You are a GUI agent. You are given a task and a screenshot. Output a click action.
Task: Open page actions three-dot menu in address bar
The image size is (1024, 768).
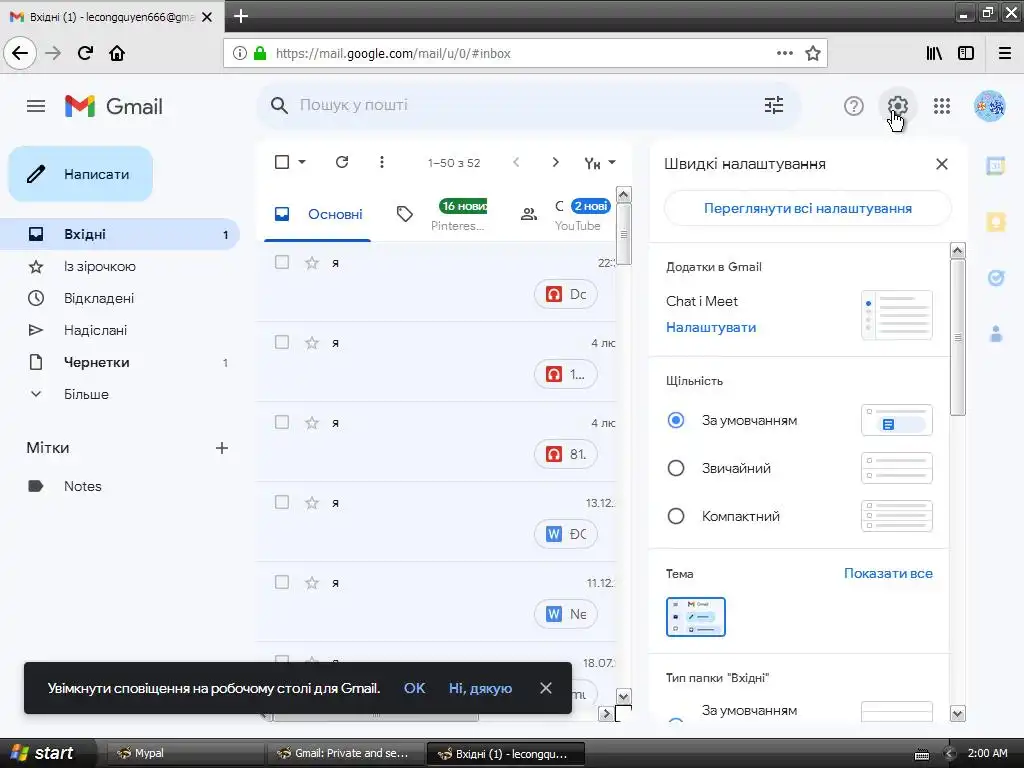tap(785, 53)
